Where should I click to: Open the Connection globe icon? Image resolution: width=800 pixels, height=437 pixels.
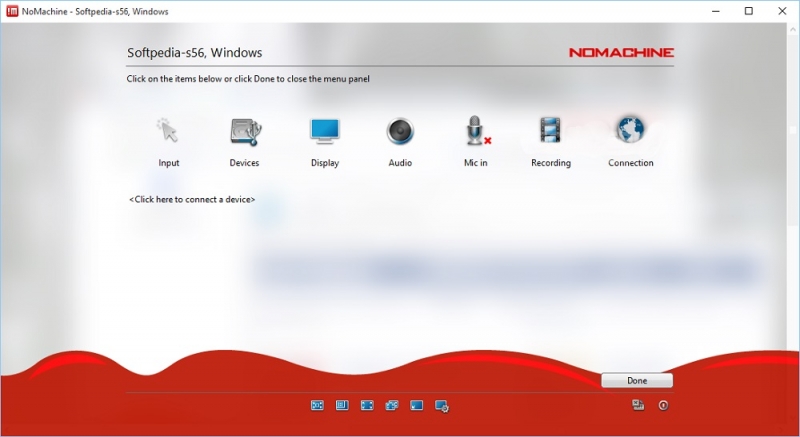[x=630, y=130]
